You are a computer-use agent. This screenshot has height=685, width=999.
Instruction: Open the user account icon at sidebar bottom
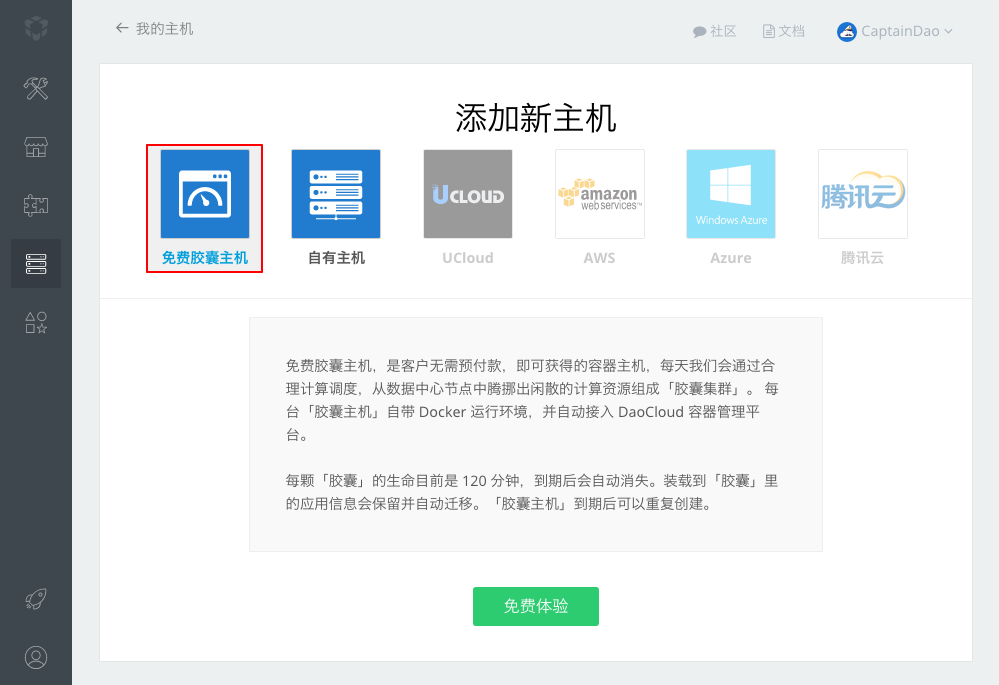point(36,657)
